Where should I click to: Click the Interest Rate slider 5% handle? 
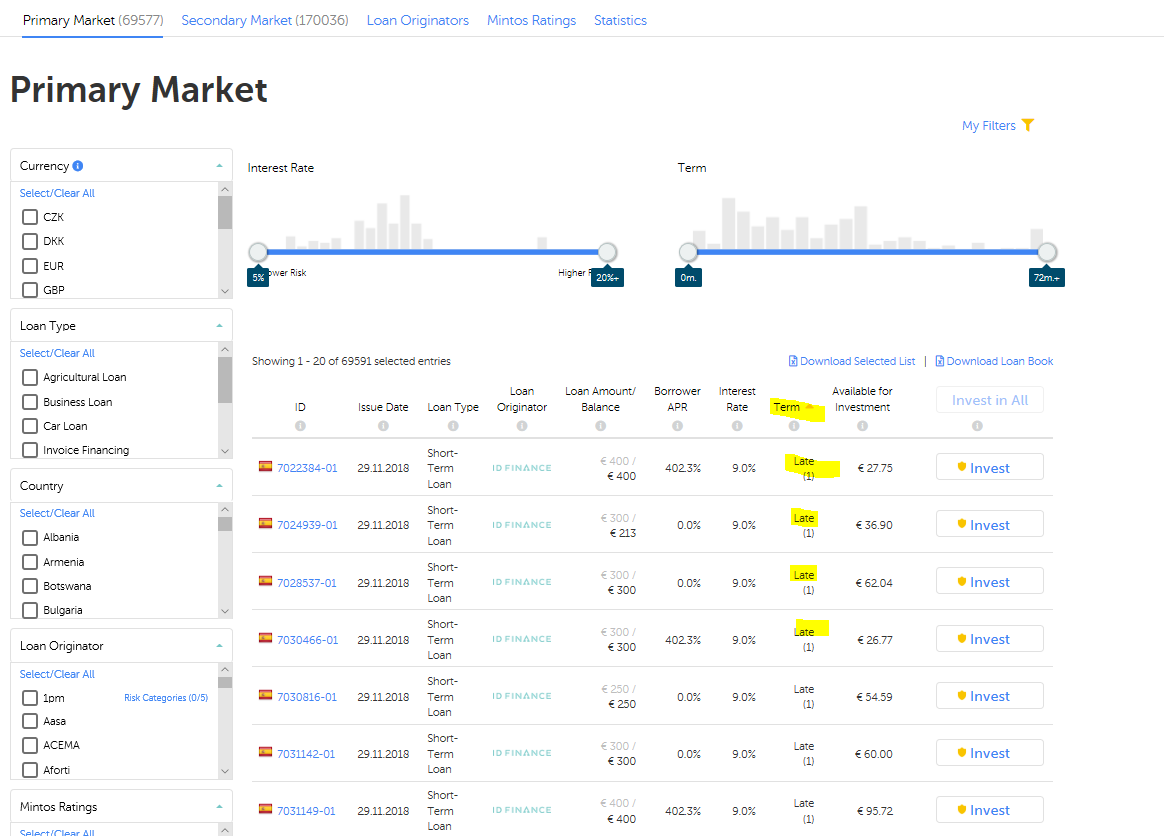[x=258, y=252]
